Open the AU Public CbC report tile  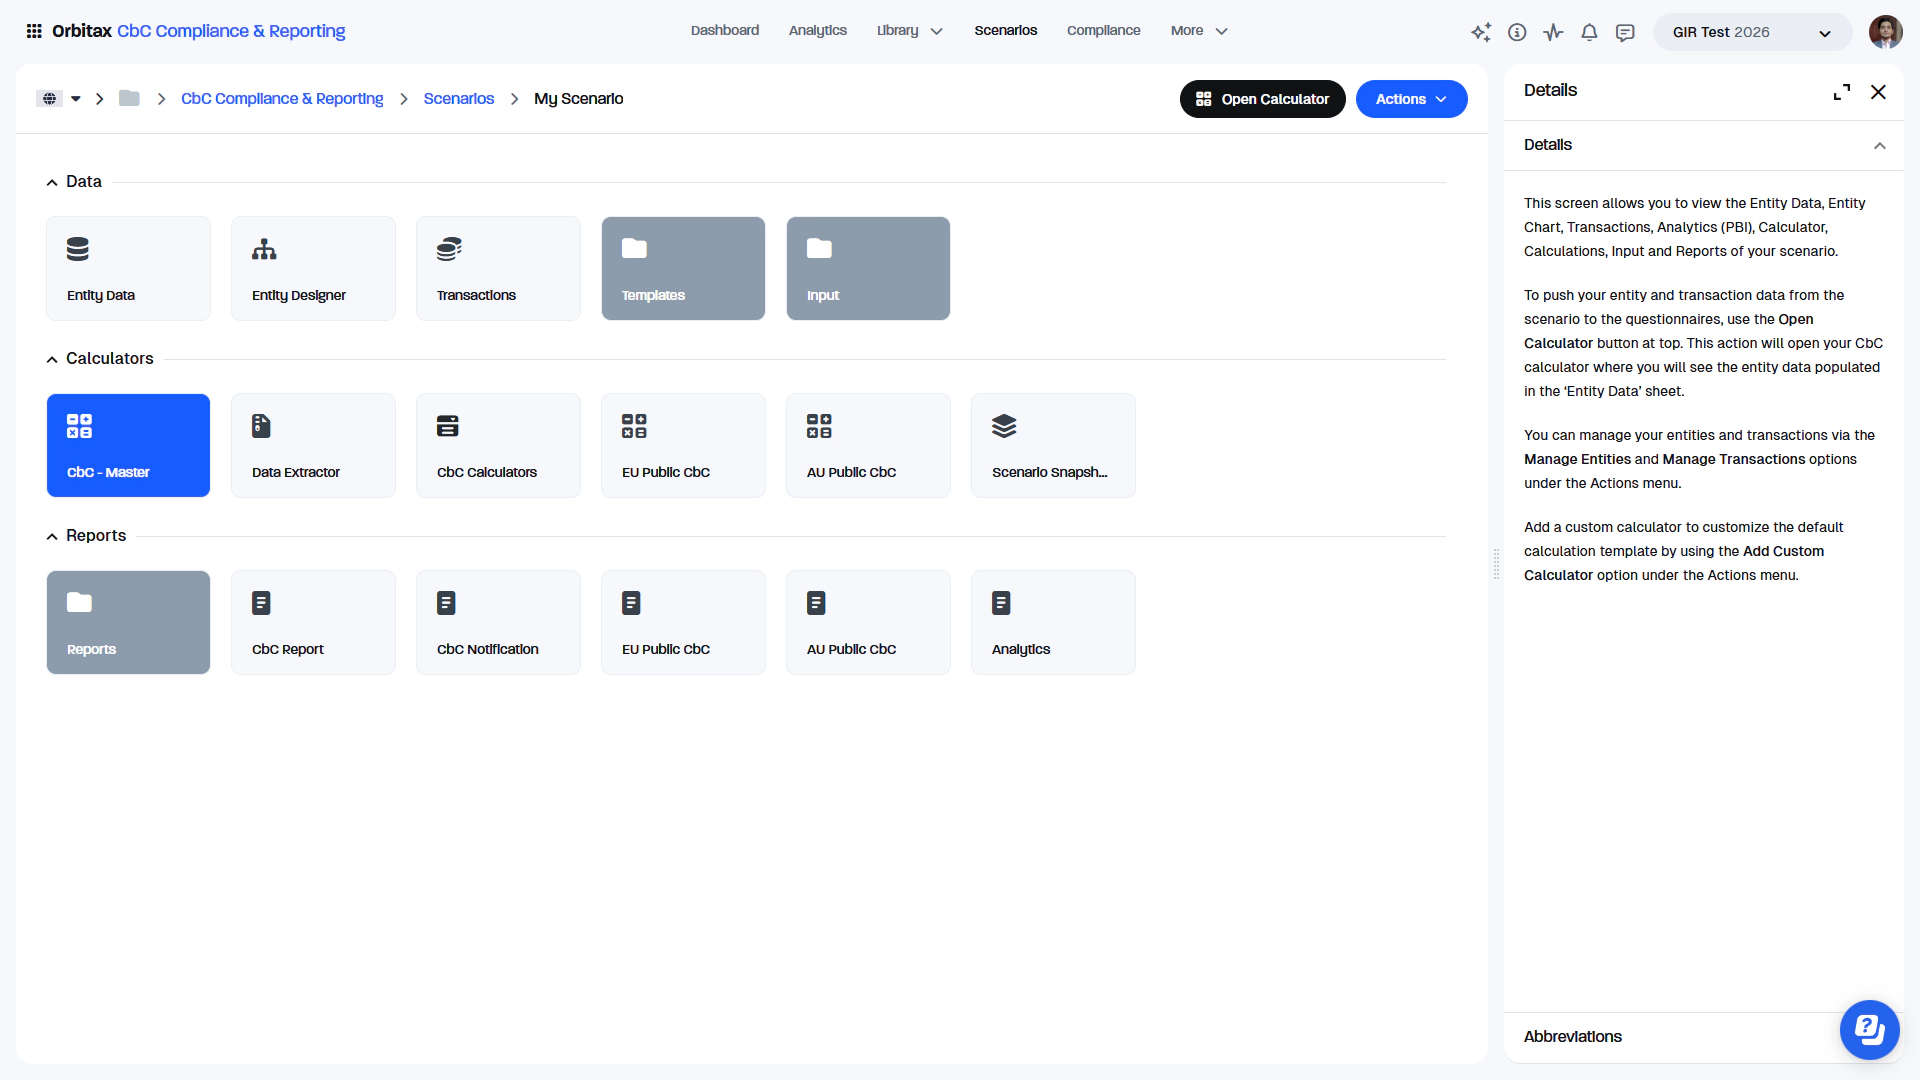click(x=868, y=622)
